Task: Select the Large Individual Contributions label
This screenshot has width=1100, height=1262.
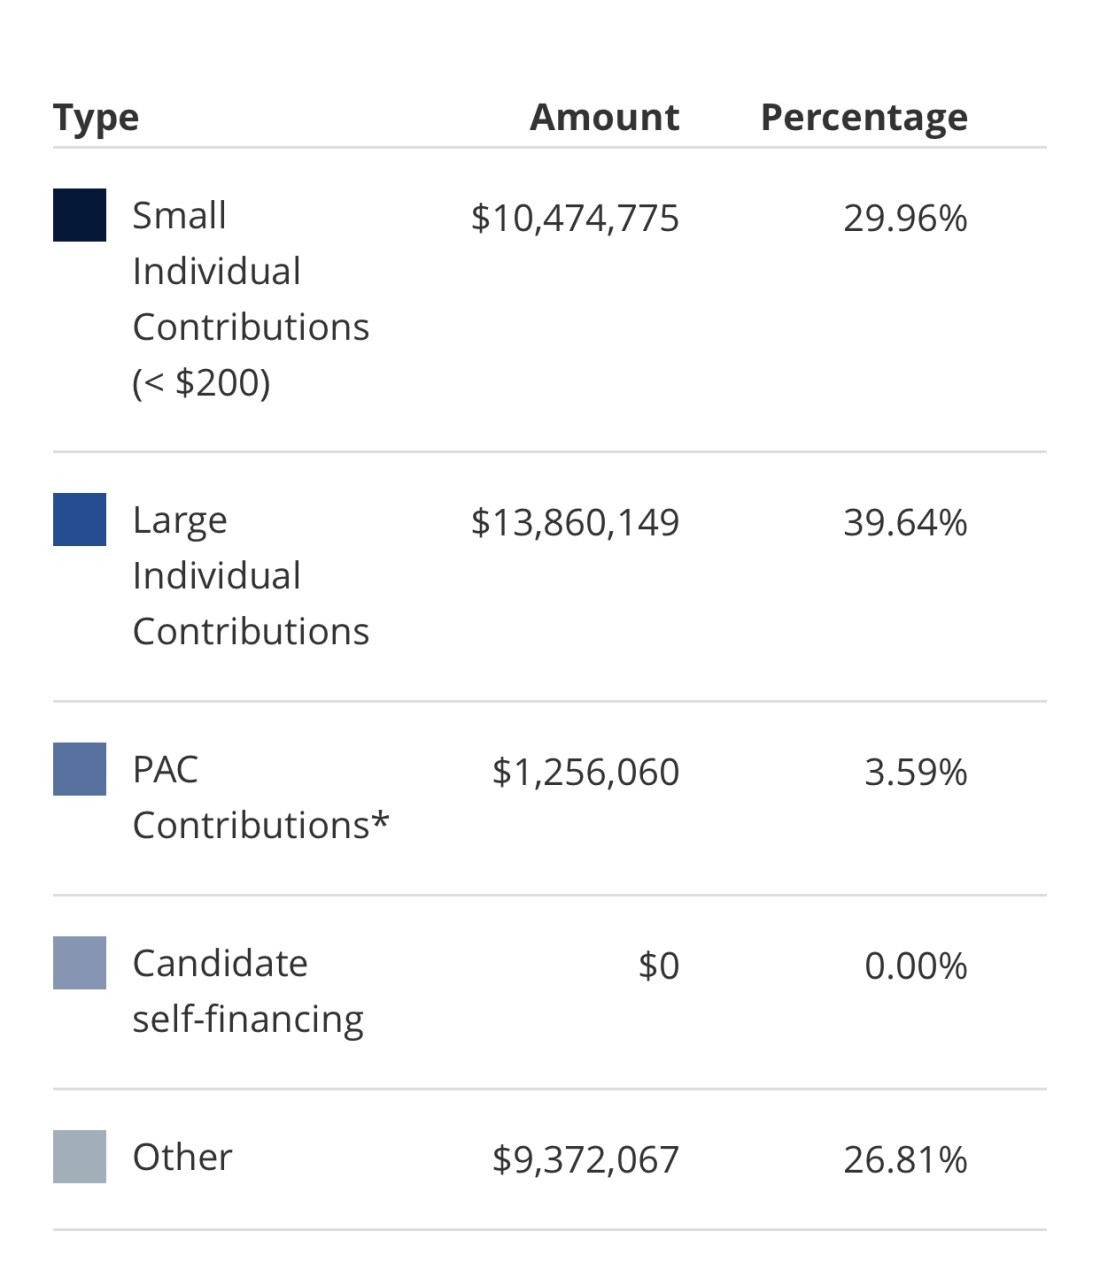Action: tap(250, 576)
